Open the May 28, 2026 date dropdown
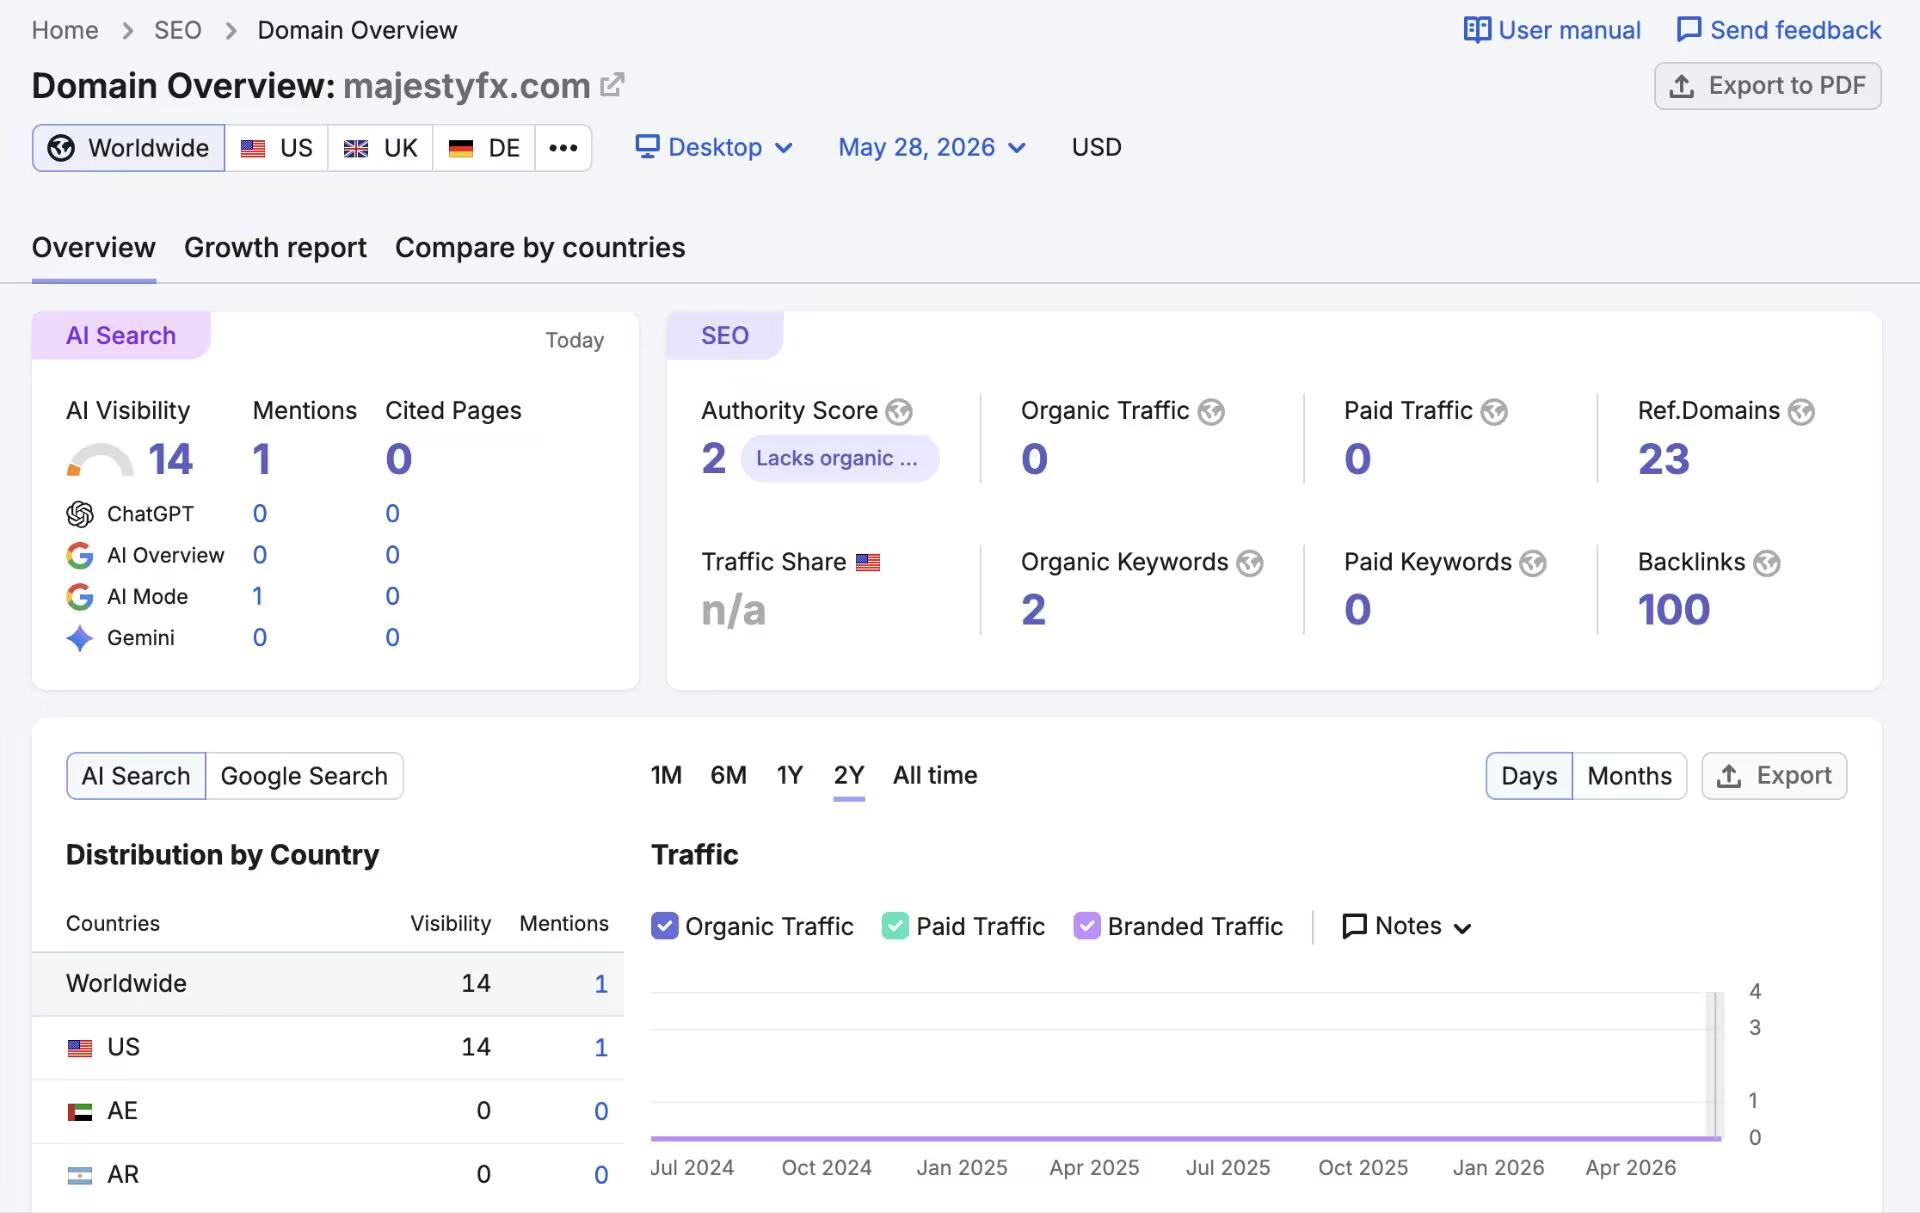This screenshot has height=1213, width=1920. pos(932,147)
